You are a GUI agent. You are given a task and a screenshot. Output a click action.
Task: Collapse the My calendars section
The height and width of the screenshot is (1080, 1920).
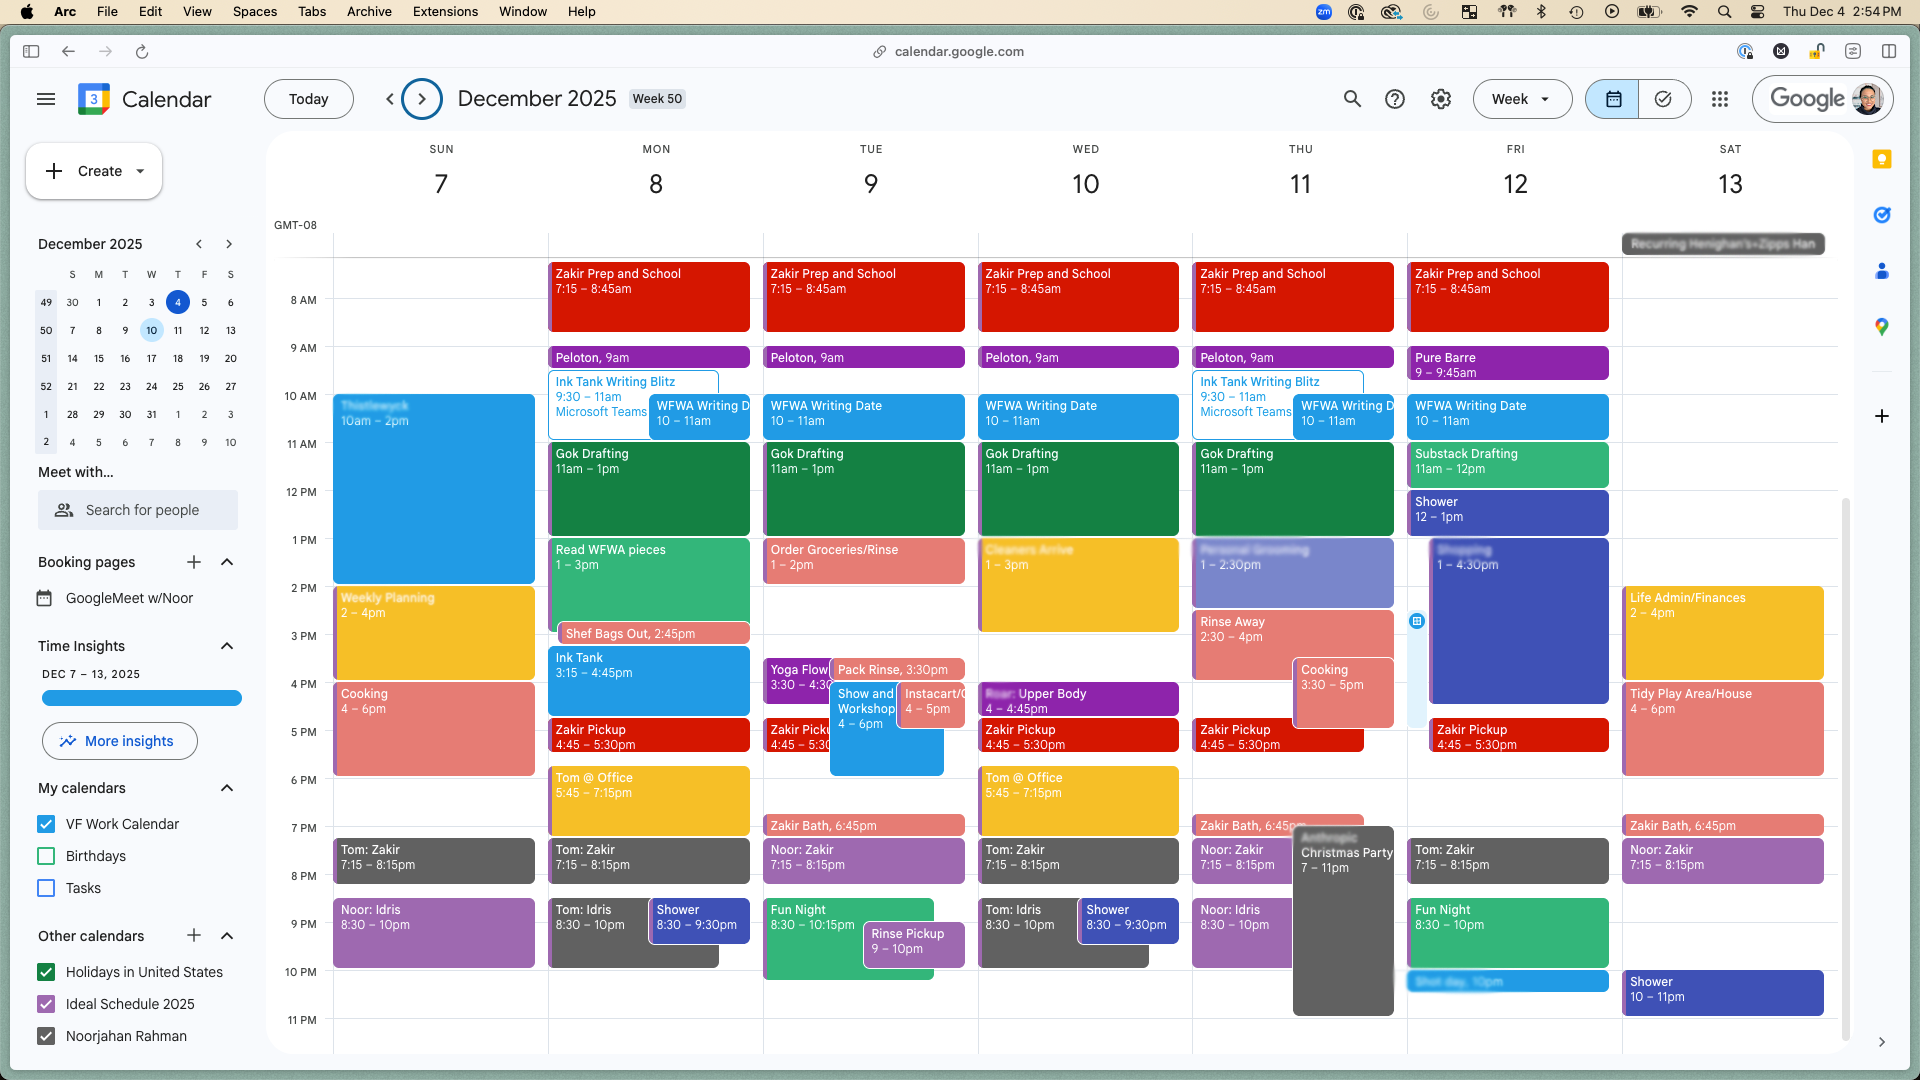(x=227, y=788)
